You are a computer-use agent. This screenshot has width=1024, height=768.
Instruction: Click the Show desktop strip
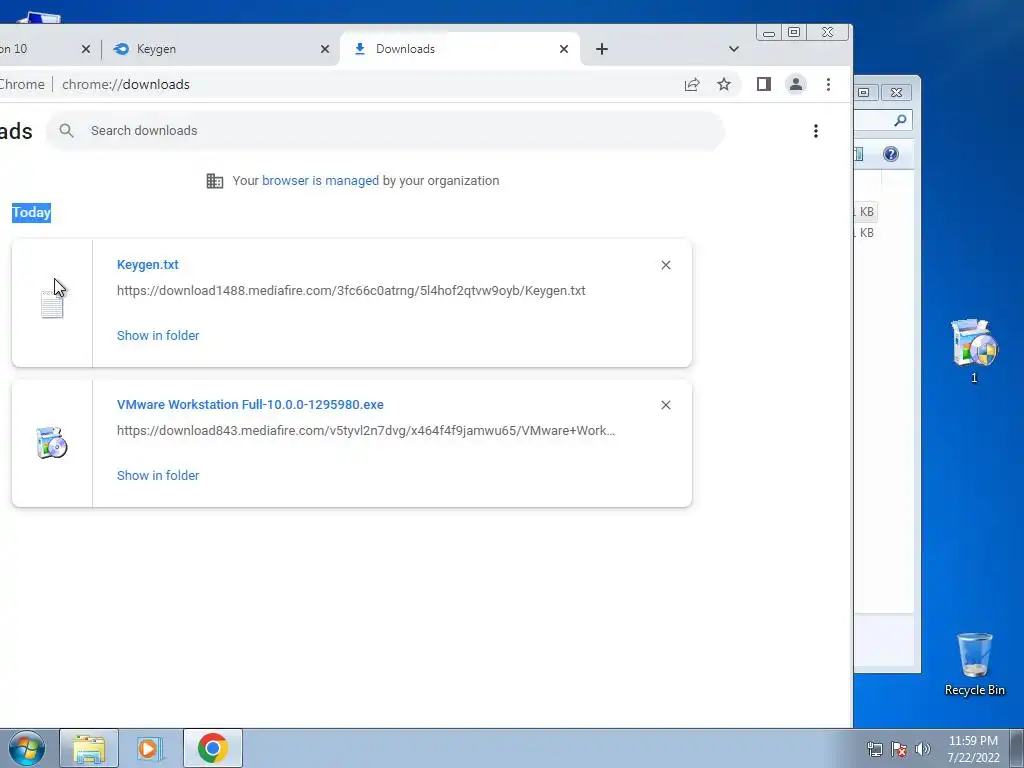tap(1017, 748)
